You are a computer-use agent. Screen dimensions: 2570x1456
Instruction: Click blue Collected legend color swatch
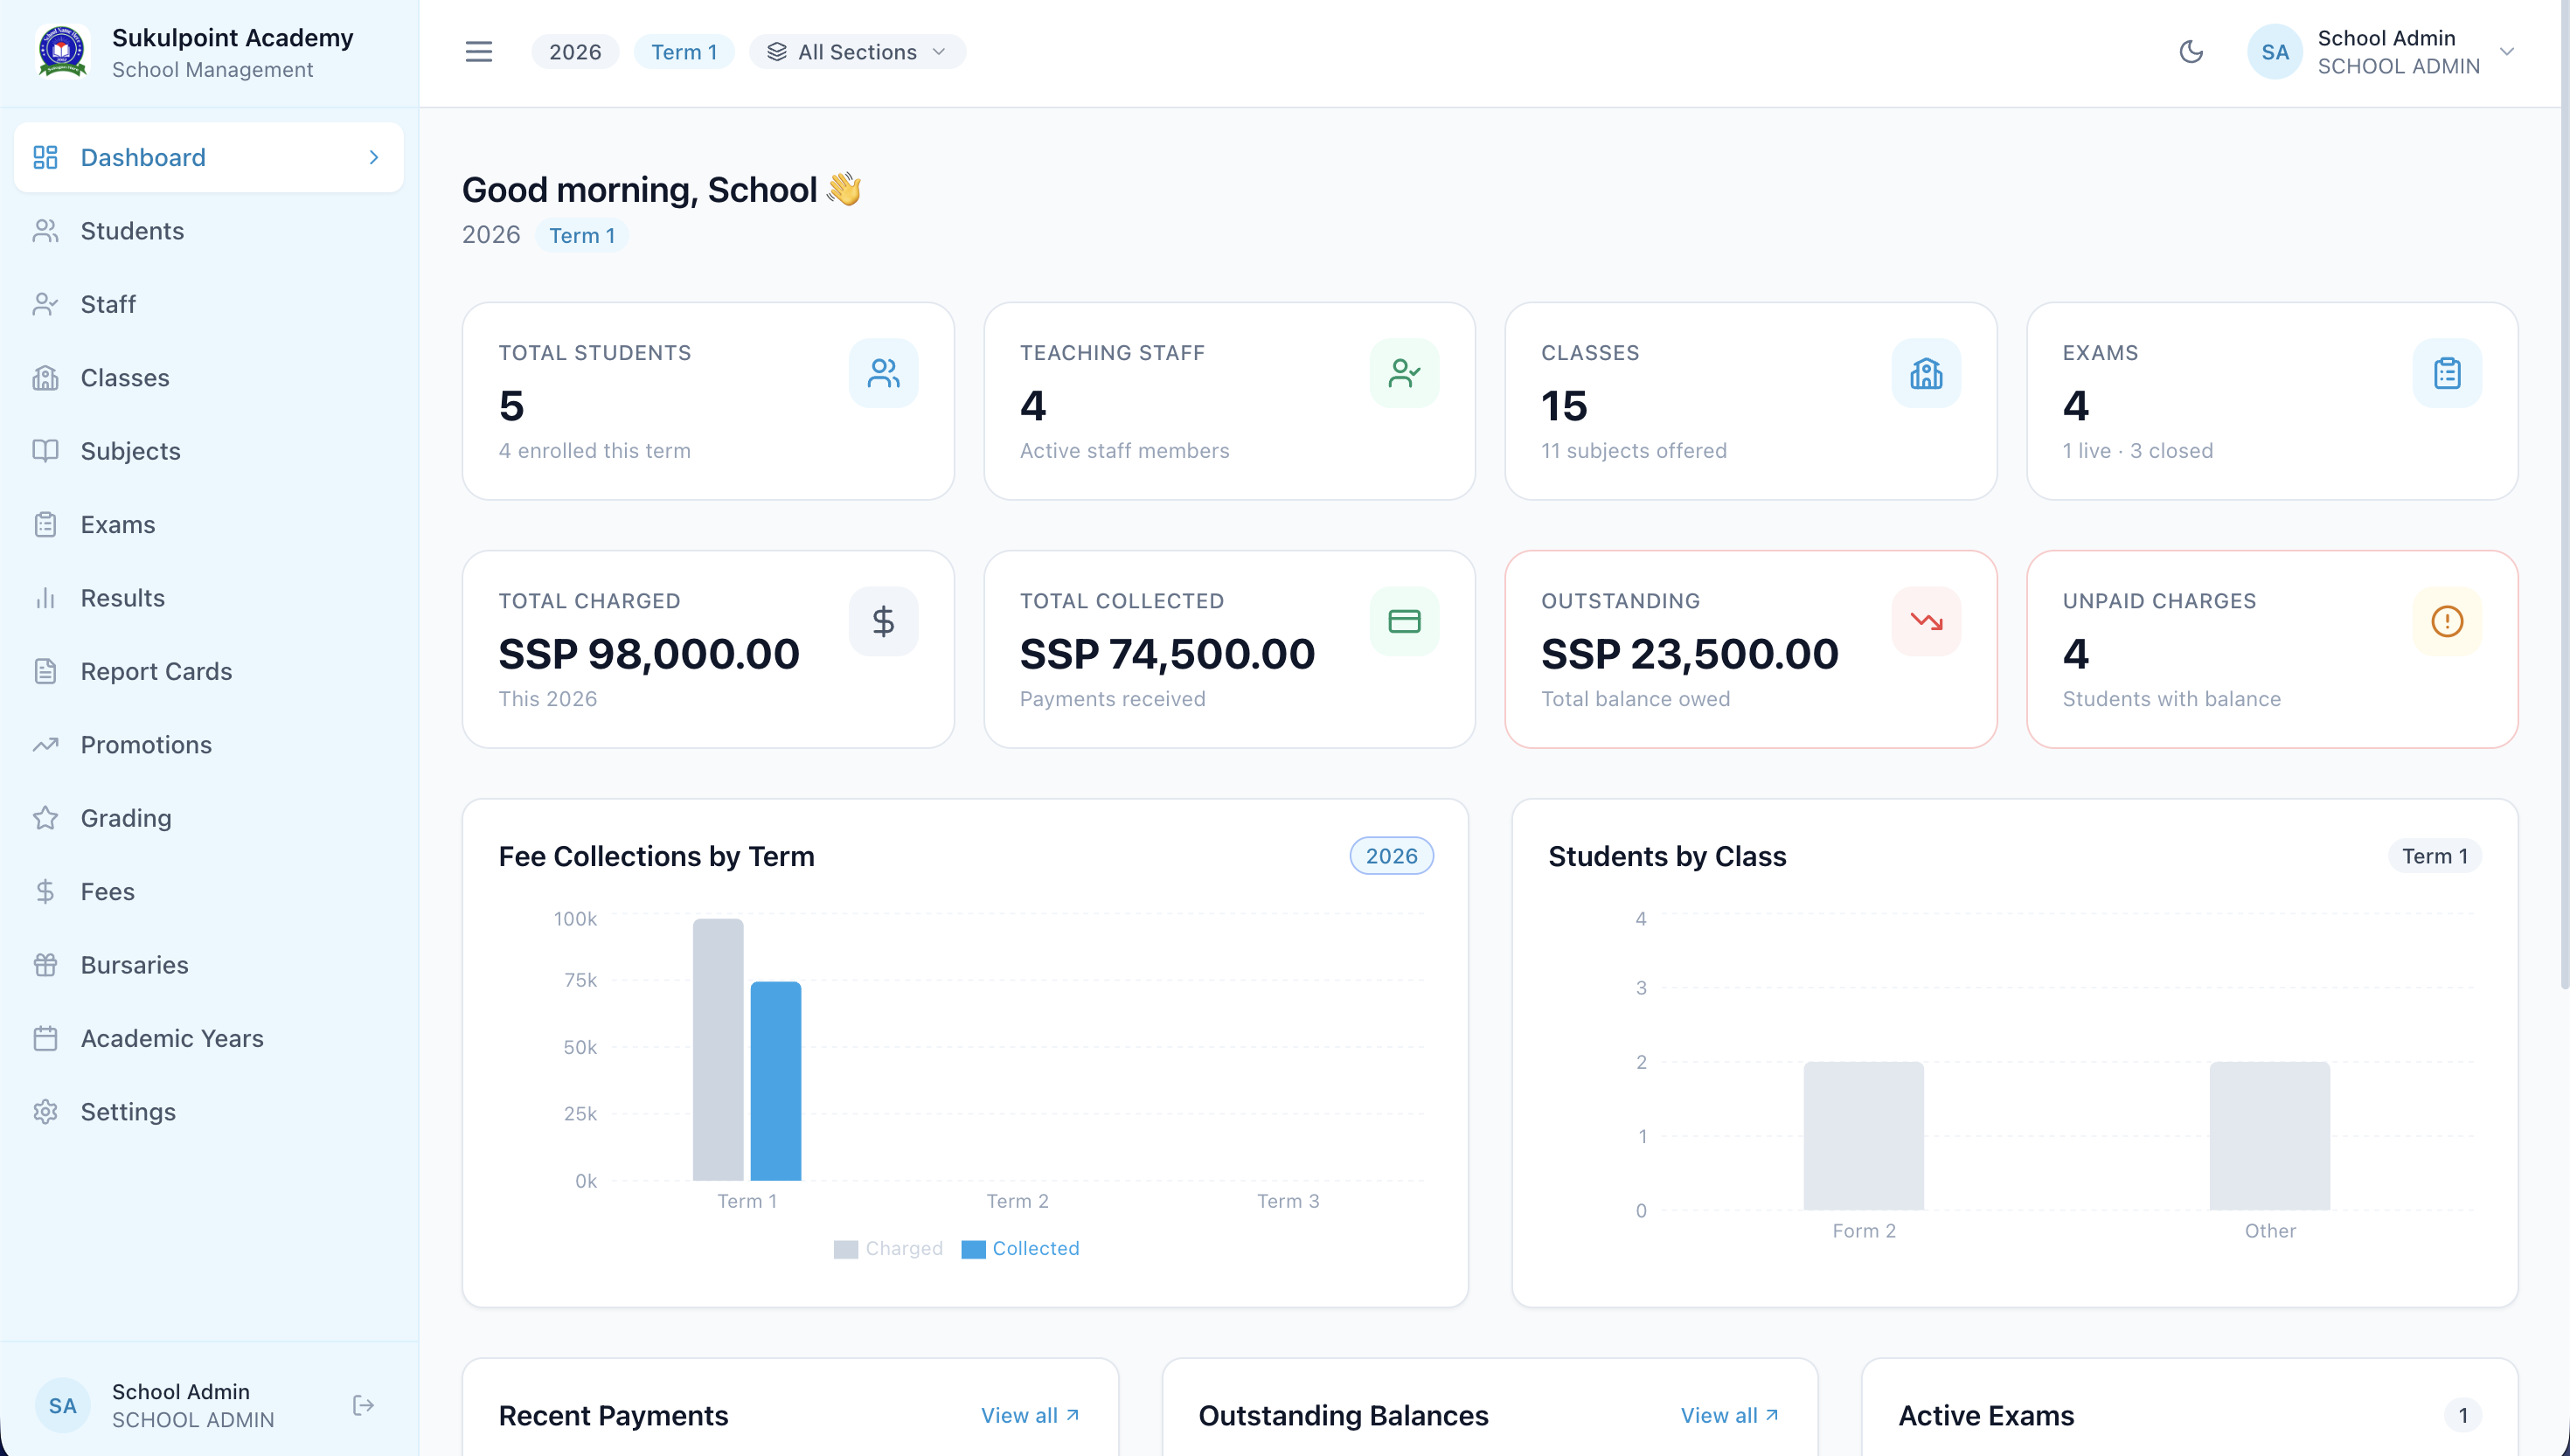click(x=973, y=1249)
